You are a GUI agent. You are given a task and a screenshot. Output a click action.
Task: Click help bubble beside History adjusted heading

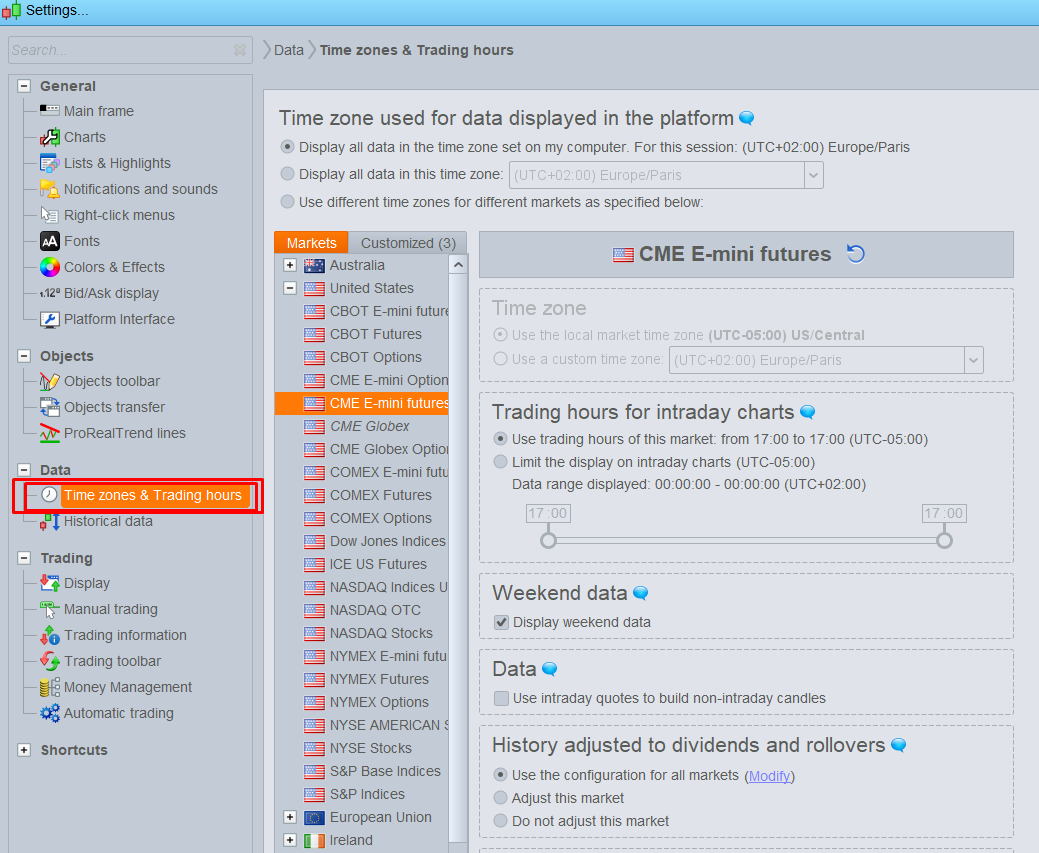(x=899, y=745)
